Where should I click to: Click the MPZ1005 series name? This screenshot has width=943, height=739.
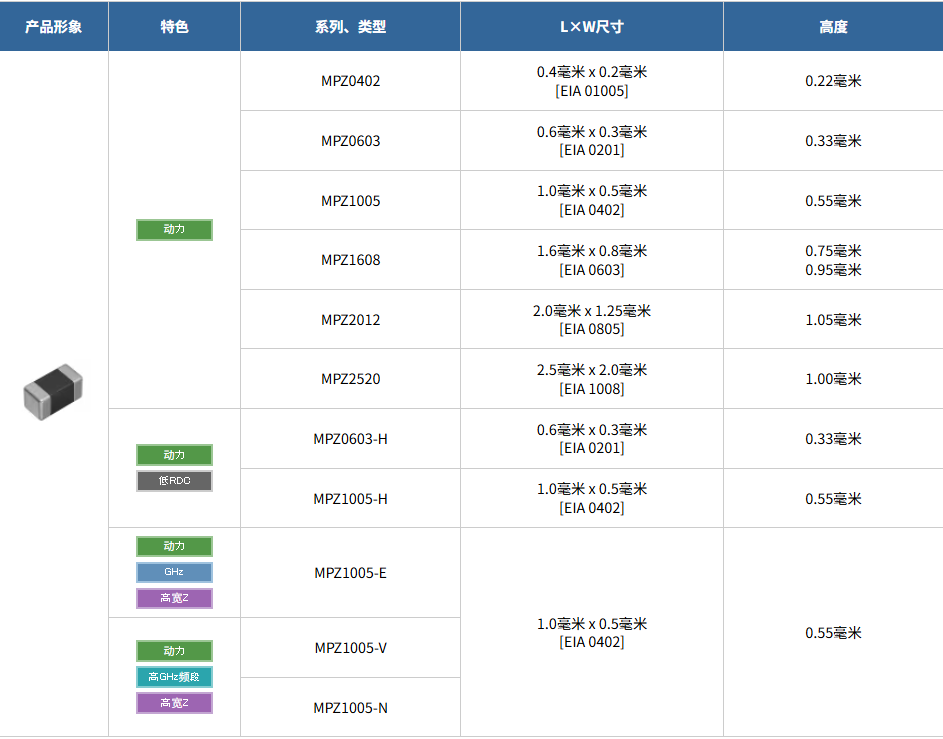[351, 201]
